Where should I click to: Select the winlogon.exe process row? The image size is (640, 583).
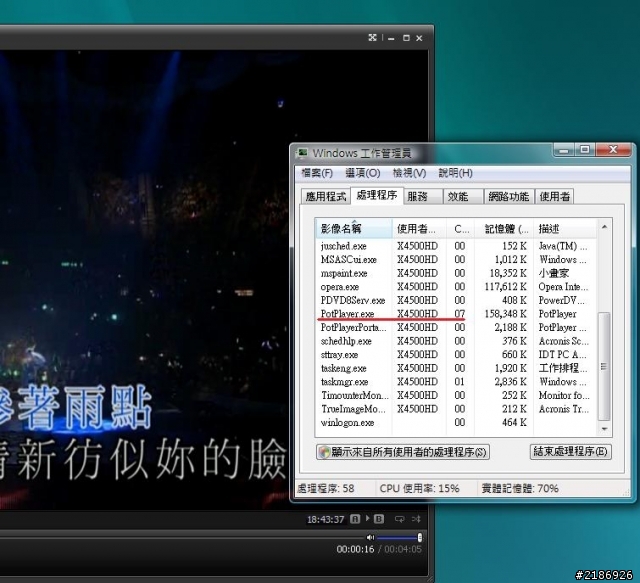pos(456,423)
